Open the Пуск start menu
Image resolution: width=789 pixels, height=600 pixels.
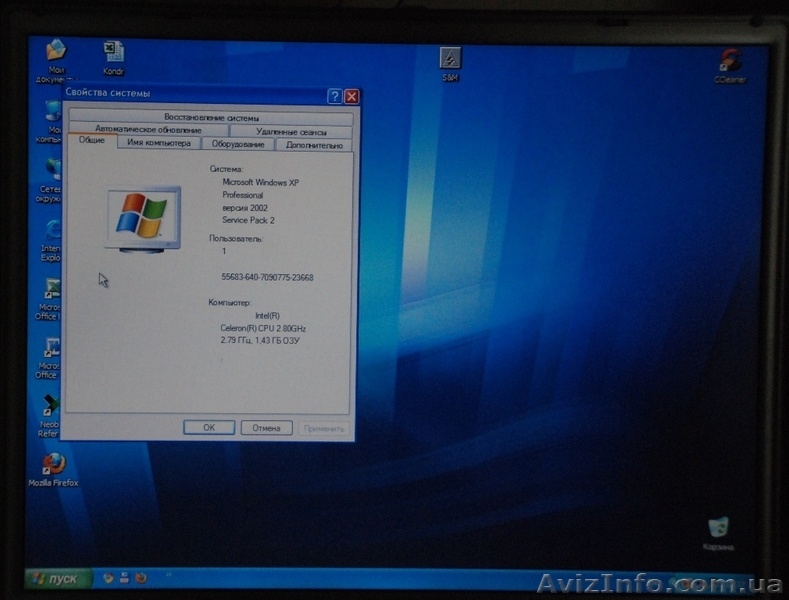59,579
